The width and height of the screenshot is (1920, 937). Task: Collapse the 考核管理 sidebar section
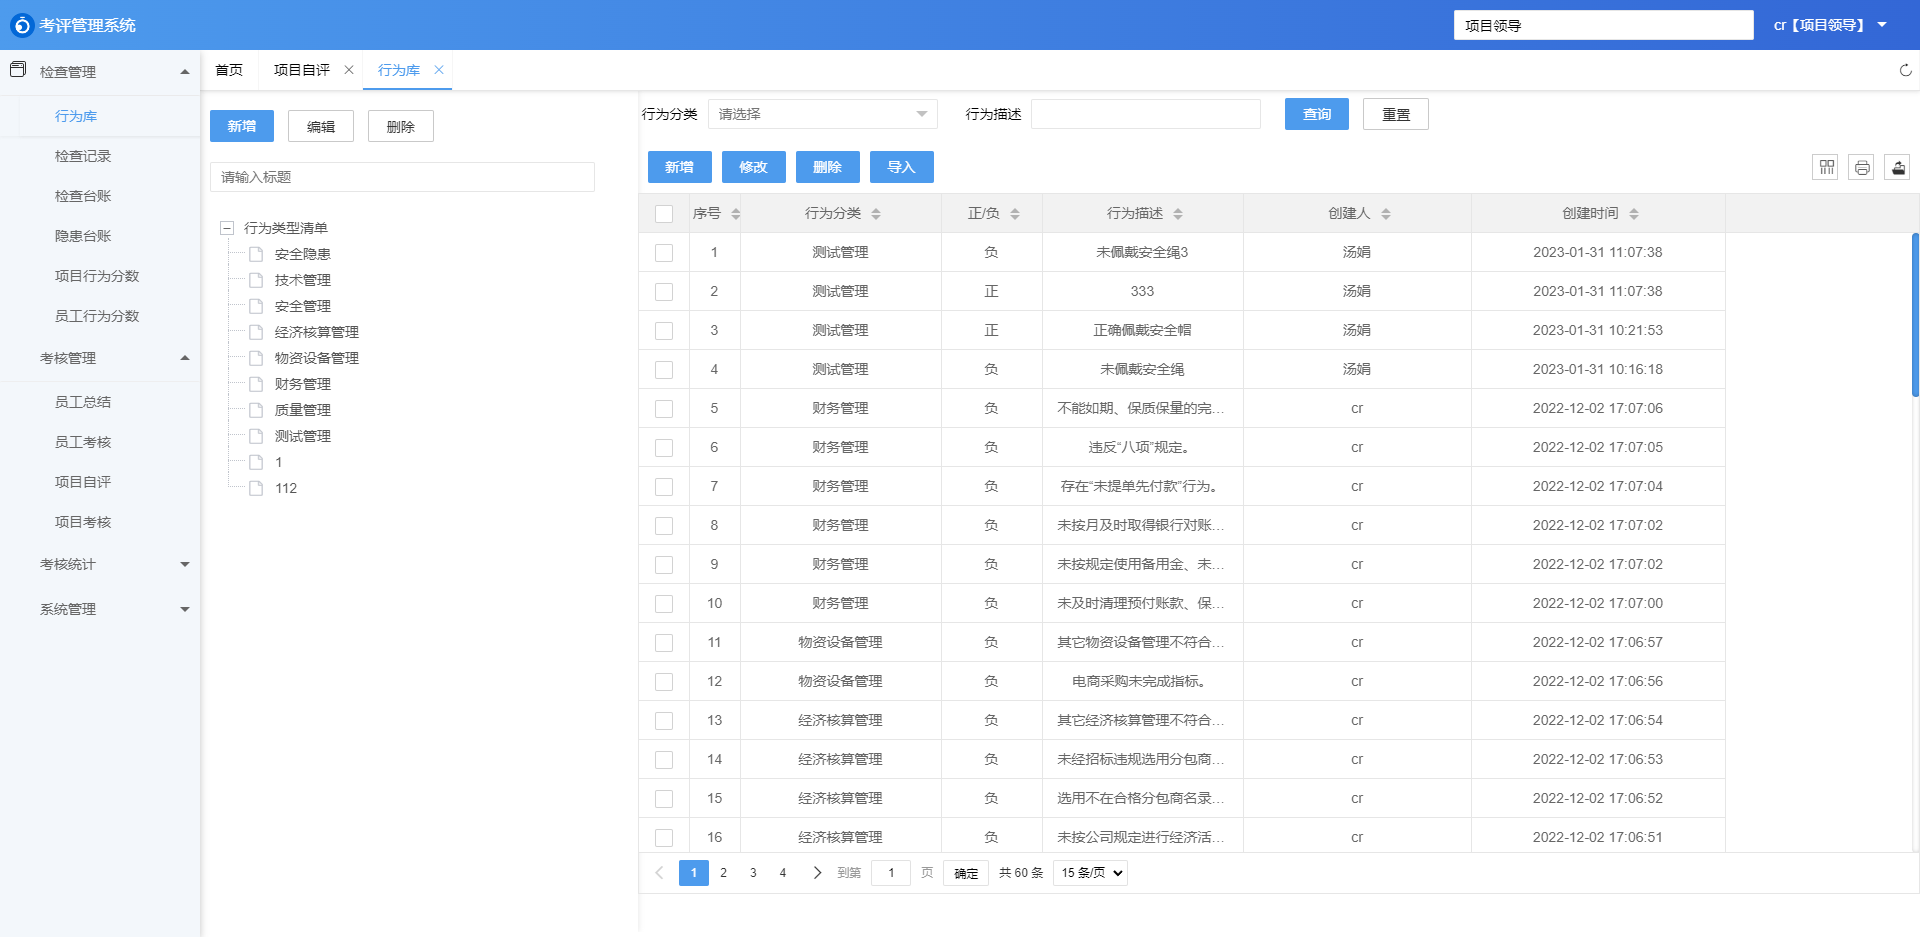point(185,358)
